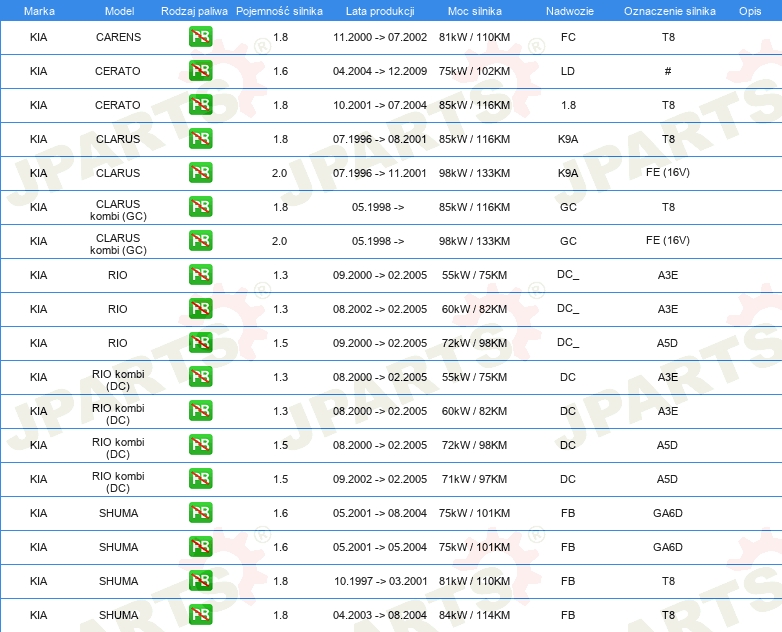Image resolution: width=782 pixels, height=632 pixels.
Task: Click the FC body code cell
Action: point(568,37)
